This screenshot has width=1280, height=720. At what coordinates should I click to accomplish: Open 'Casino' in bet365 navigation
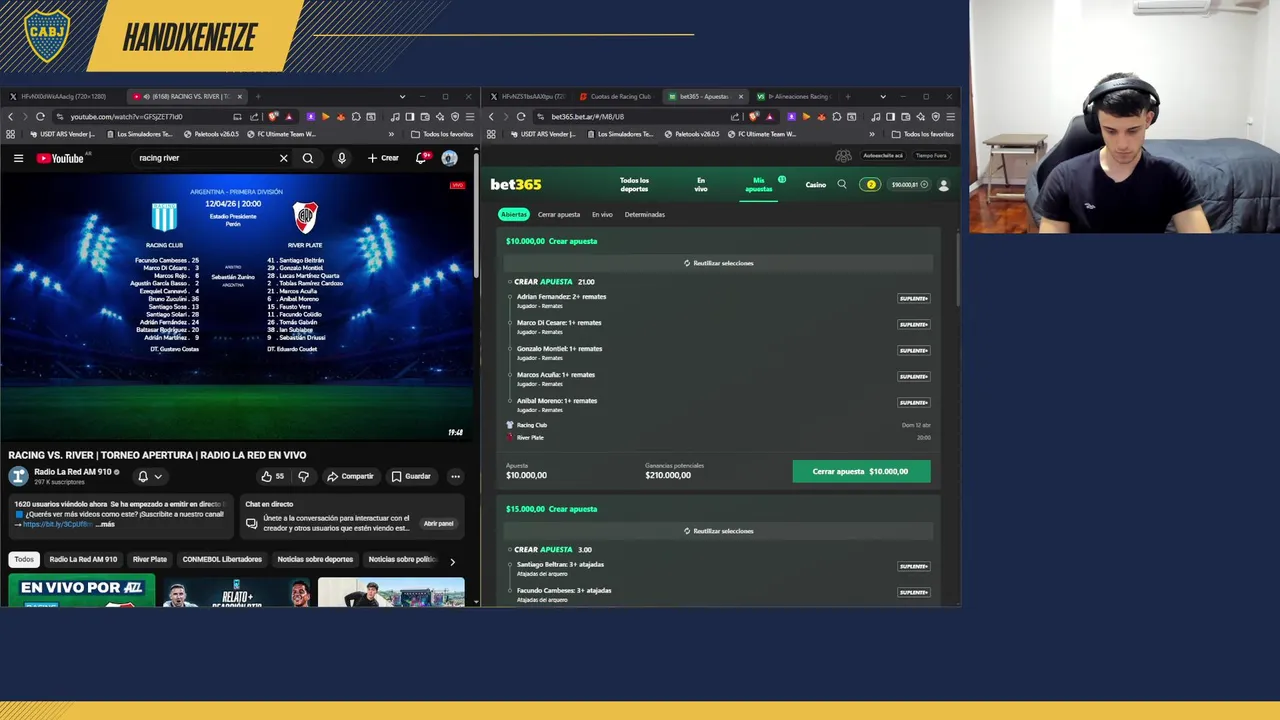(x=816, y=185)
